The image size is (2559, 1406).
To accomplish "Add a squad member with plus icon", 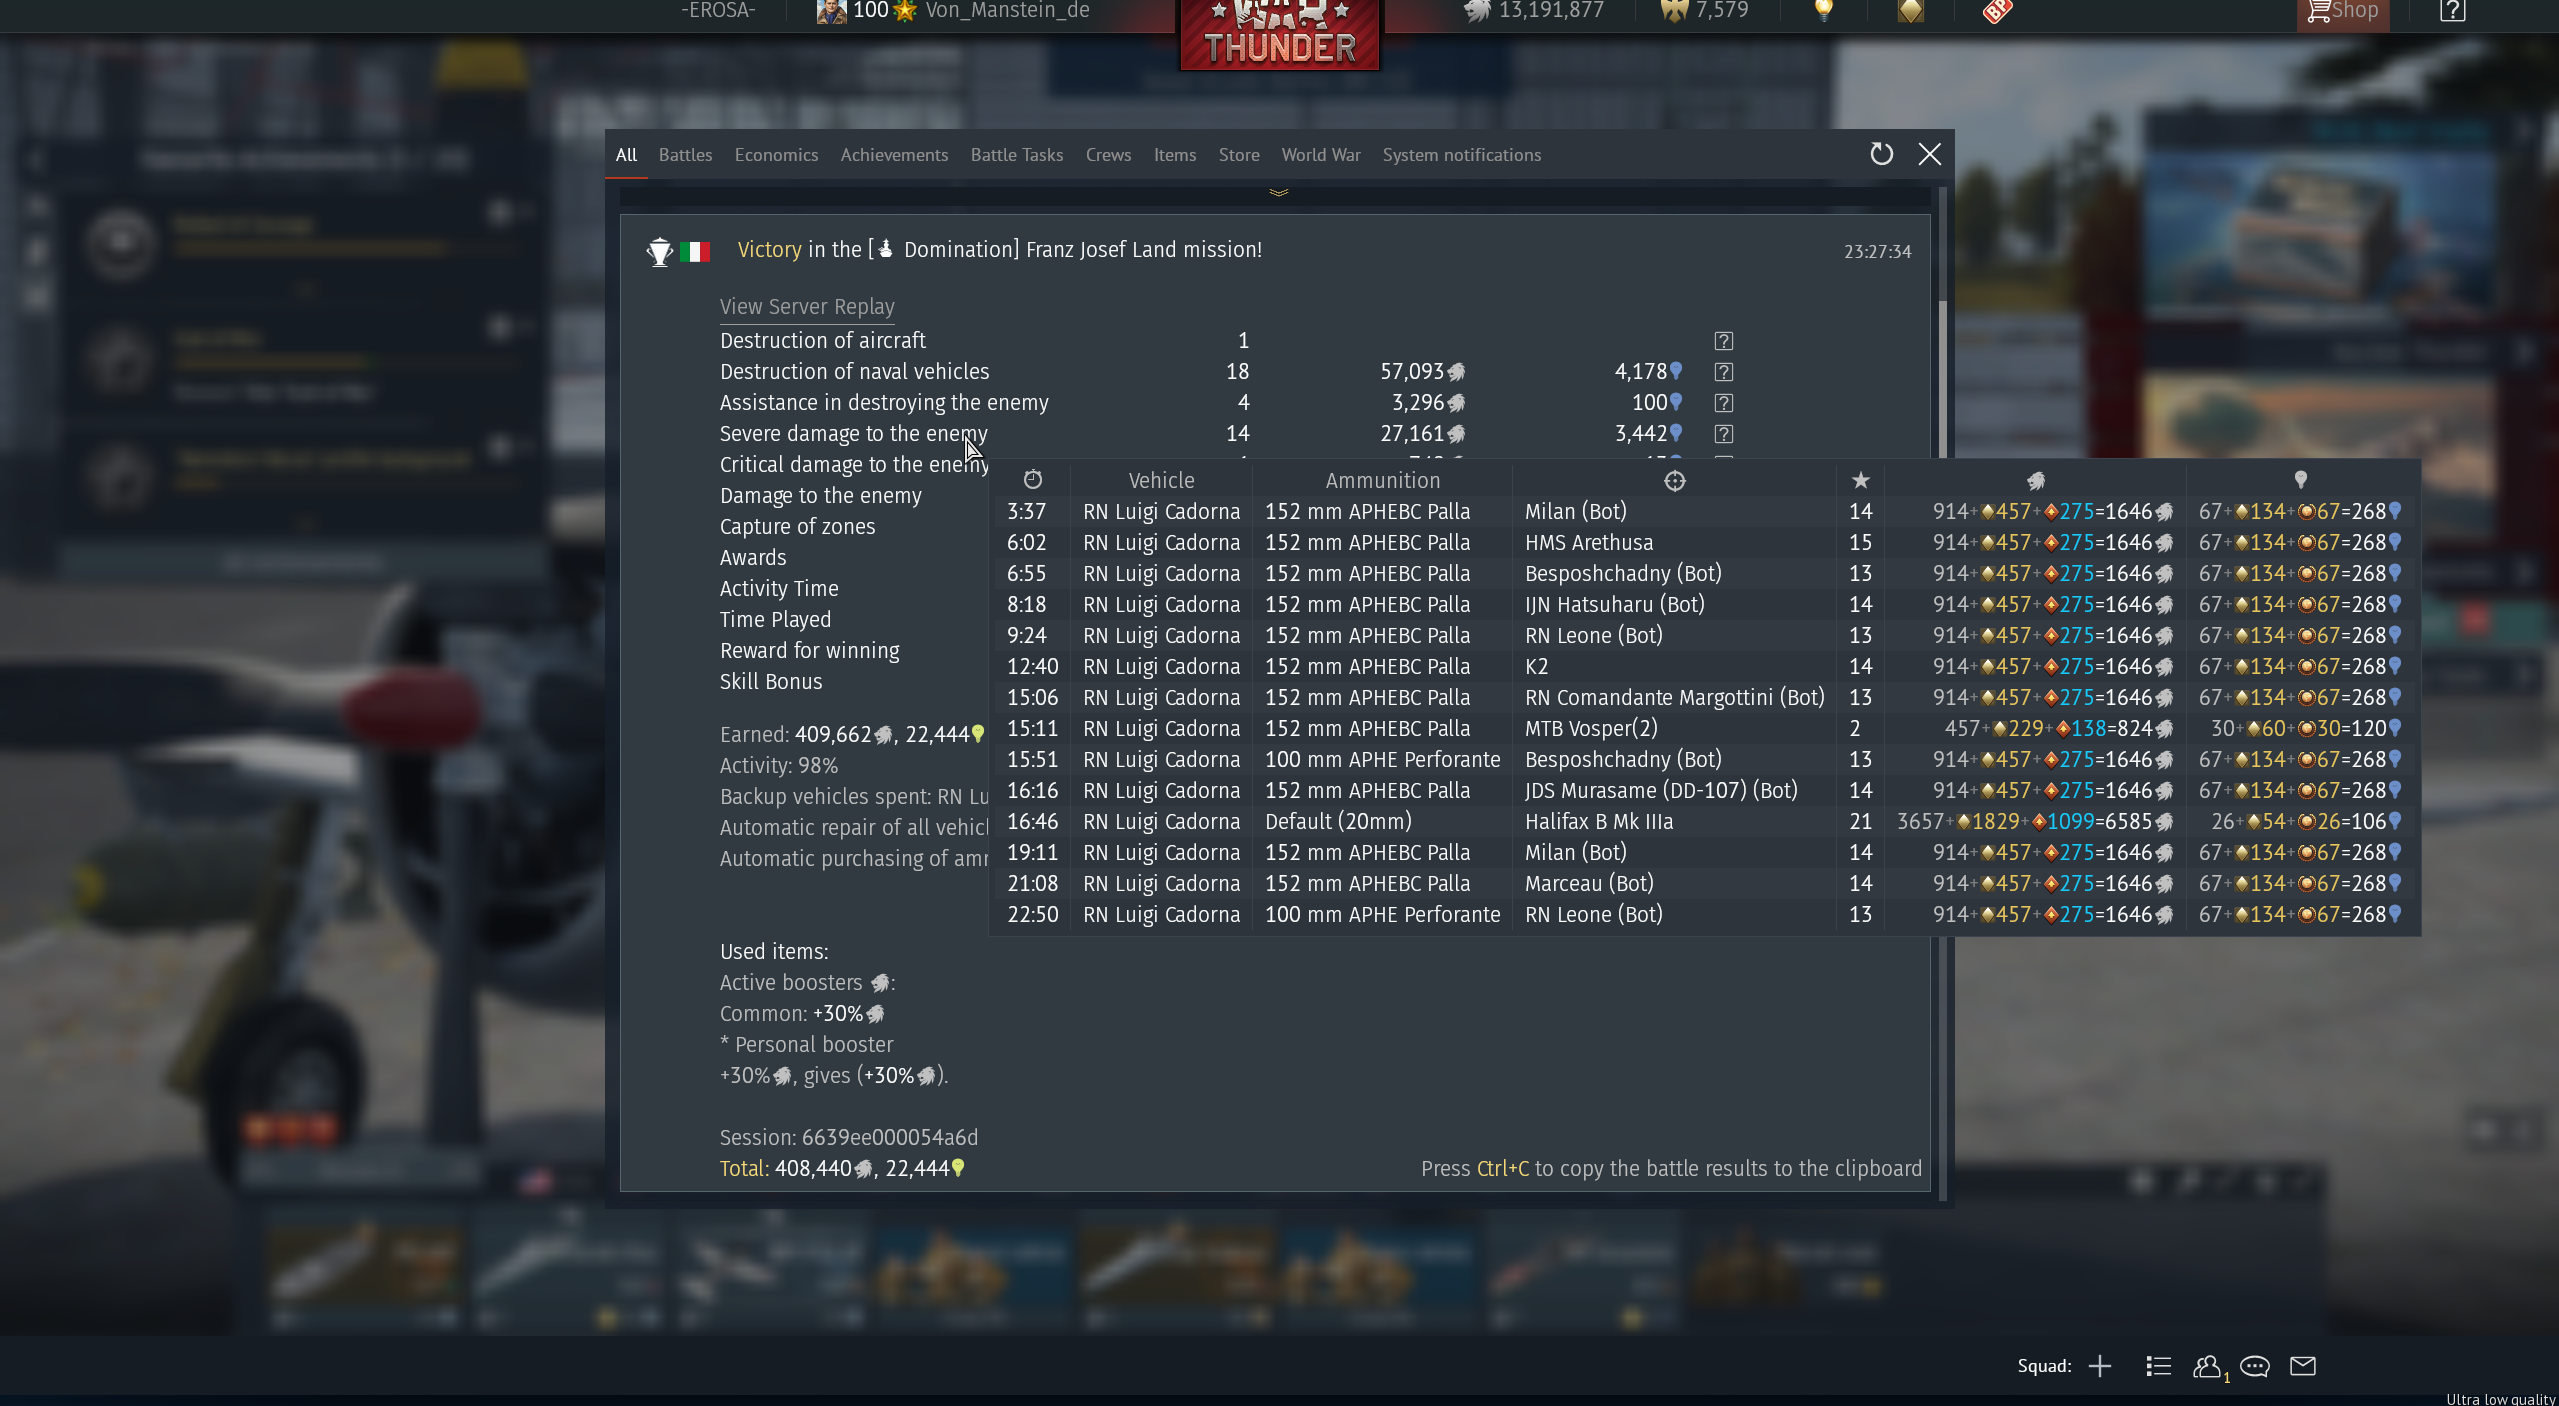I will point(2100,1366).
